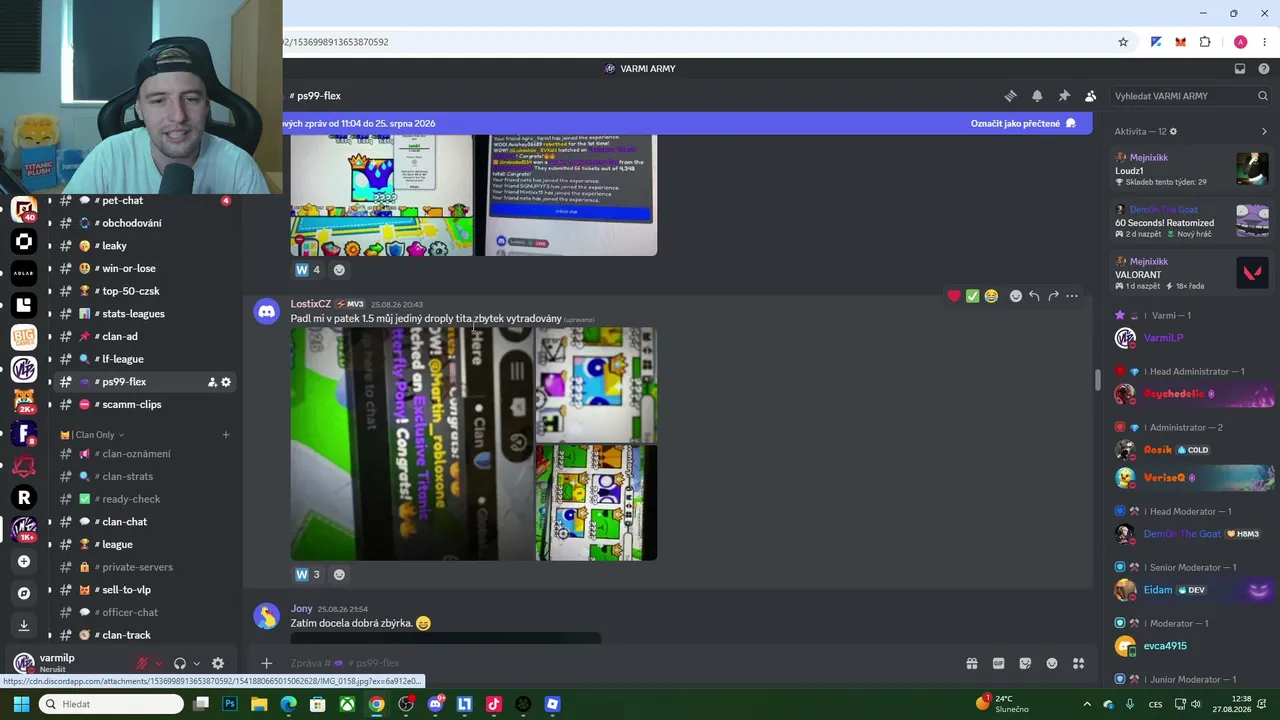Reply to LostixCZ message
The height and width of the screenshot is (720, 1280).
(1034, 296)
